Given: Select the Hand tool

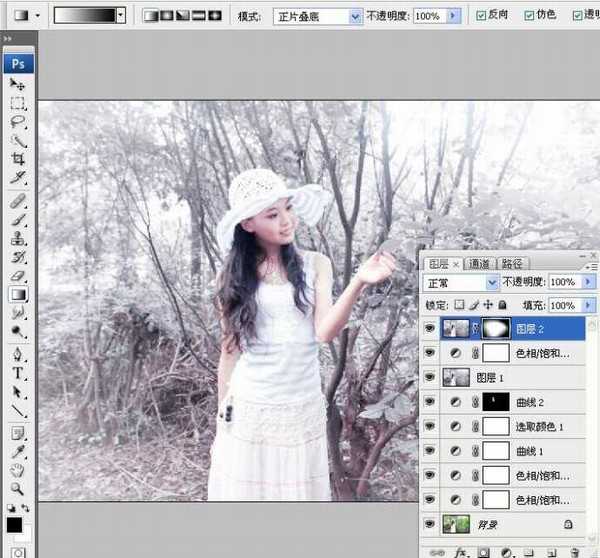Looking at the screenshot, I should tap(18, 470).
